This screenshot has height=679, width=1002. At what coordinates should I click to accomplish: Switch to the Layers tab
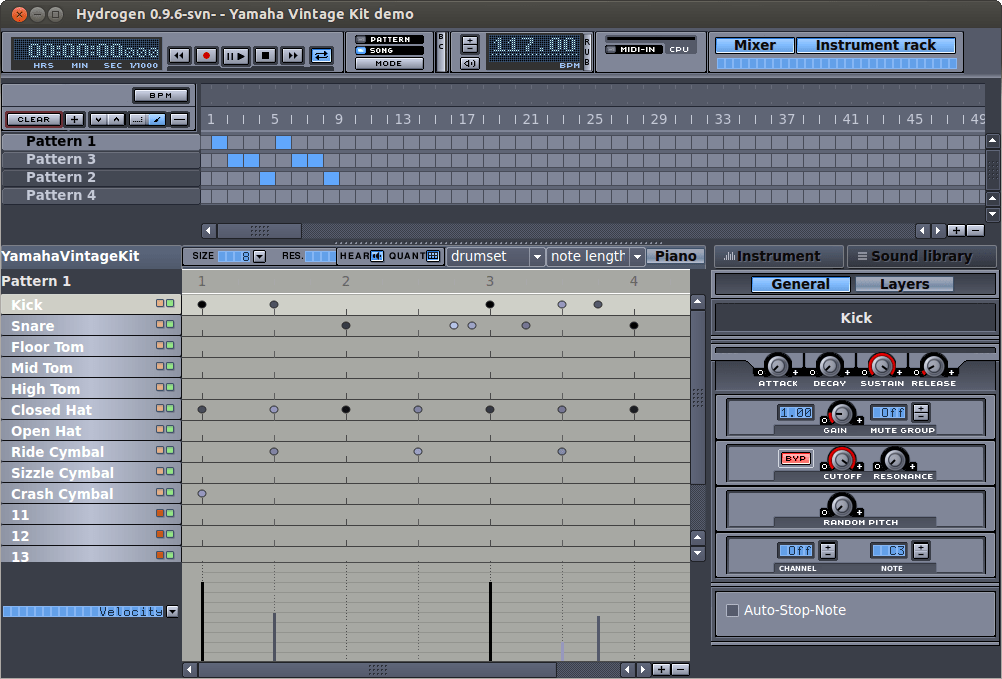pos(904,284)
